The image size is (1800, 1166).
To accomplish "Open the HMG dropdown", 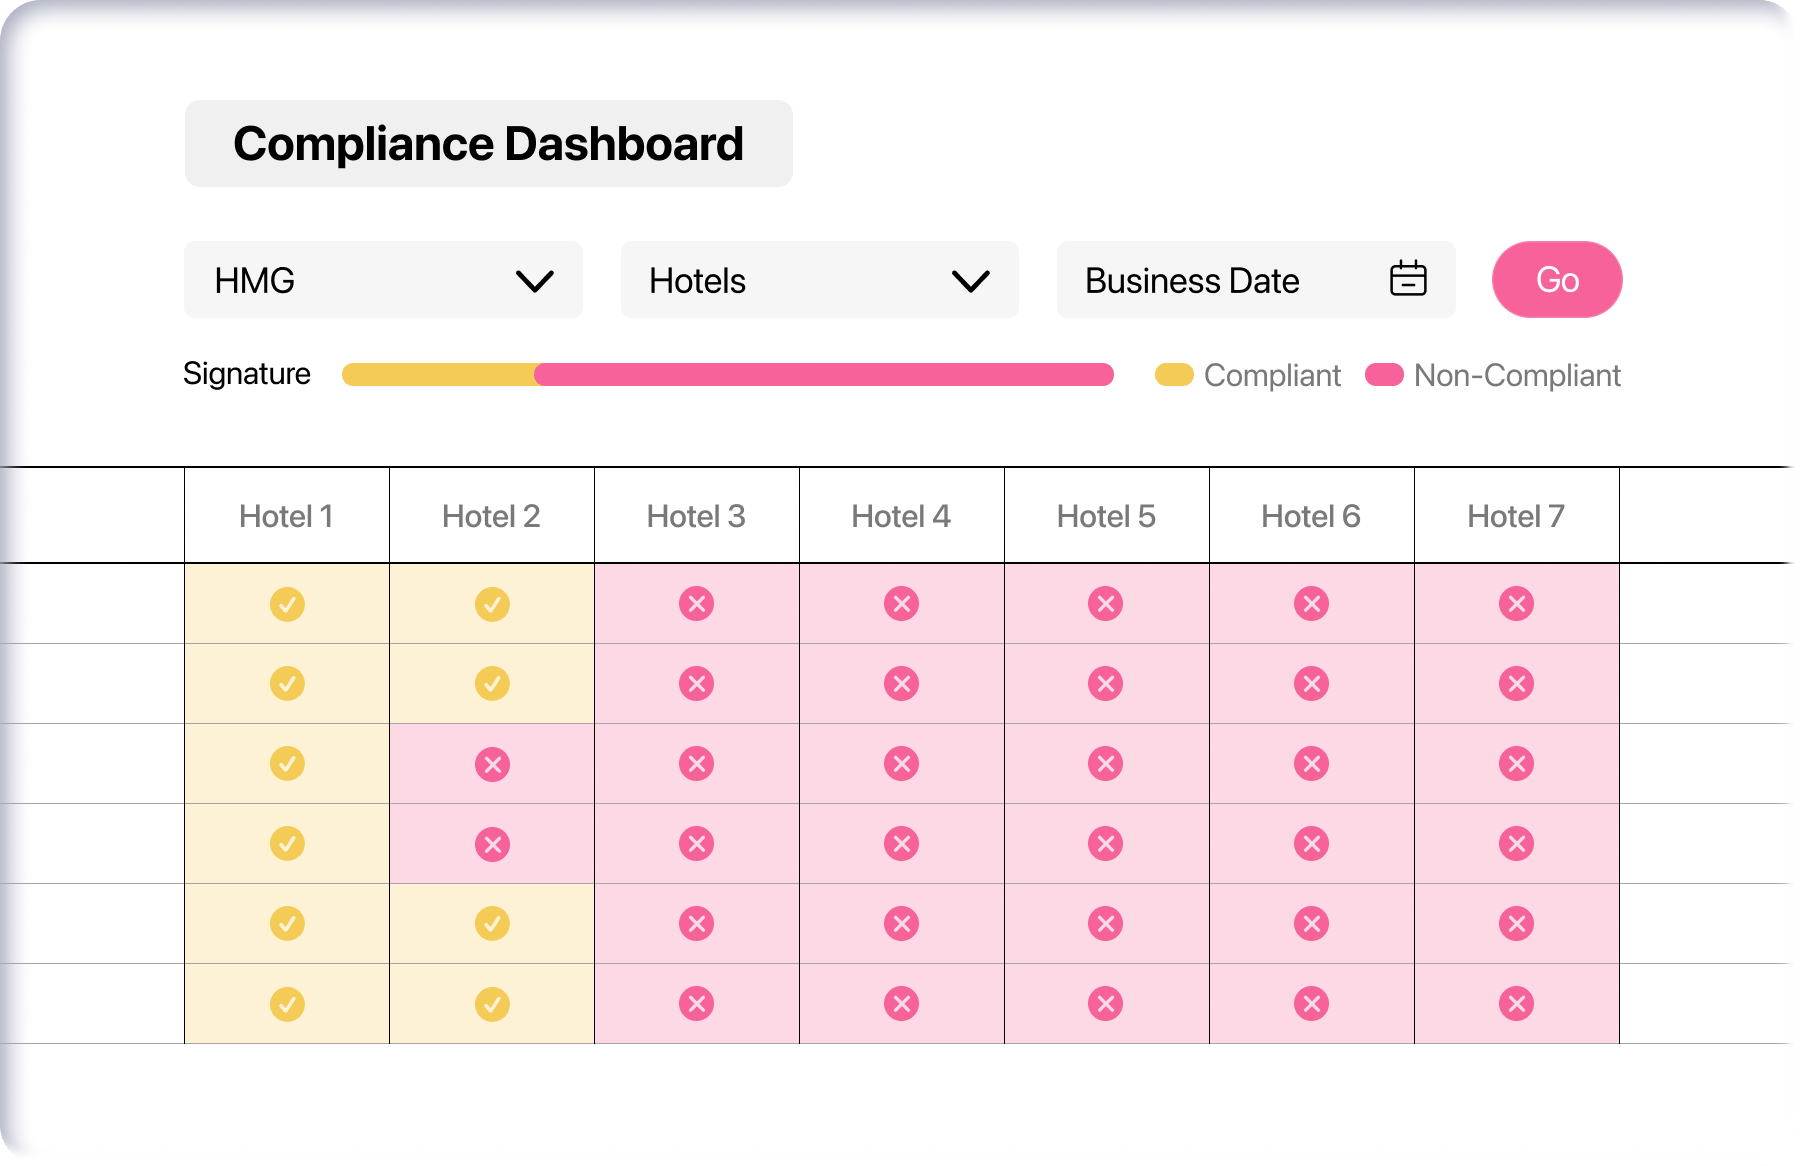I will click(383, 280).
